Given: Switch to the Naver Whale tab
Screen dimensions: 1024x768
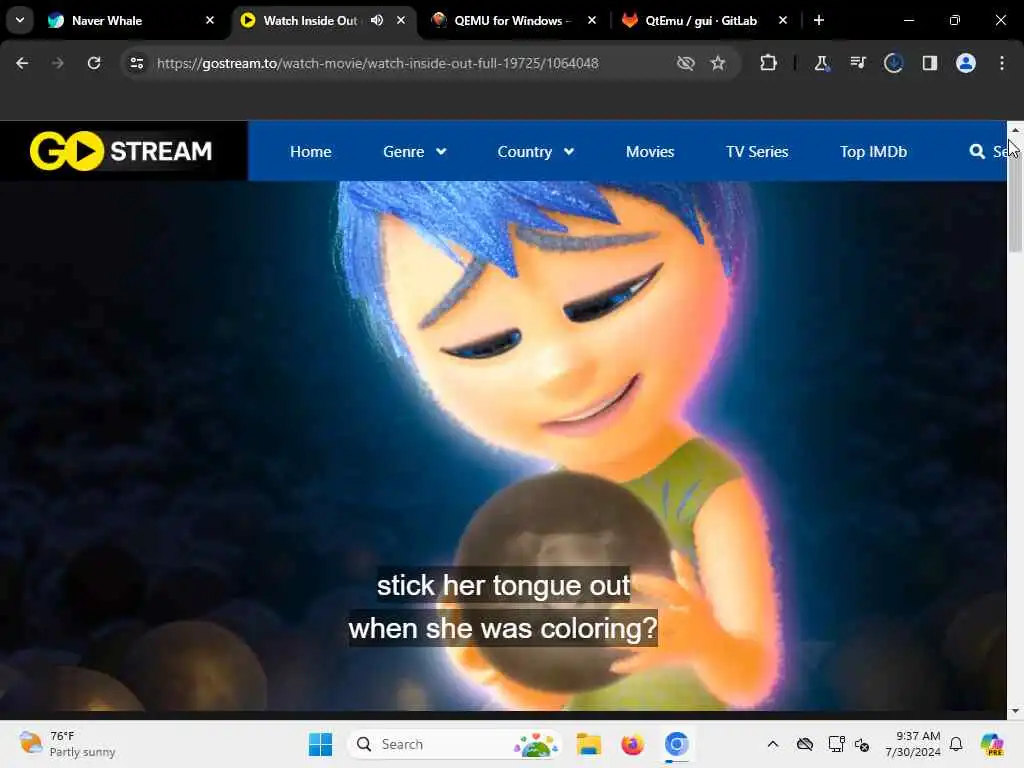Looking at the screenshot, I should (x=124, y=20).
